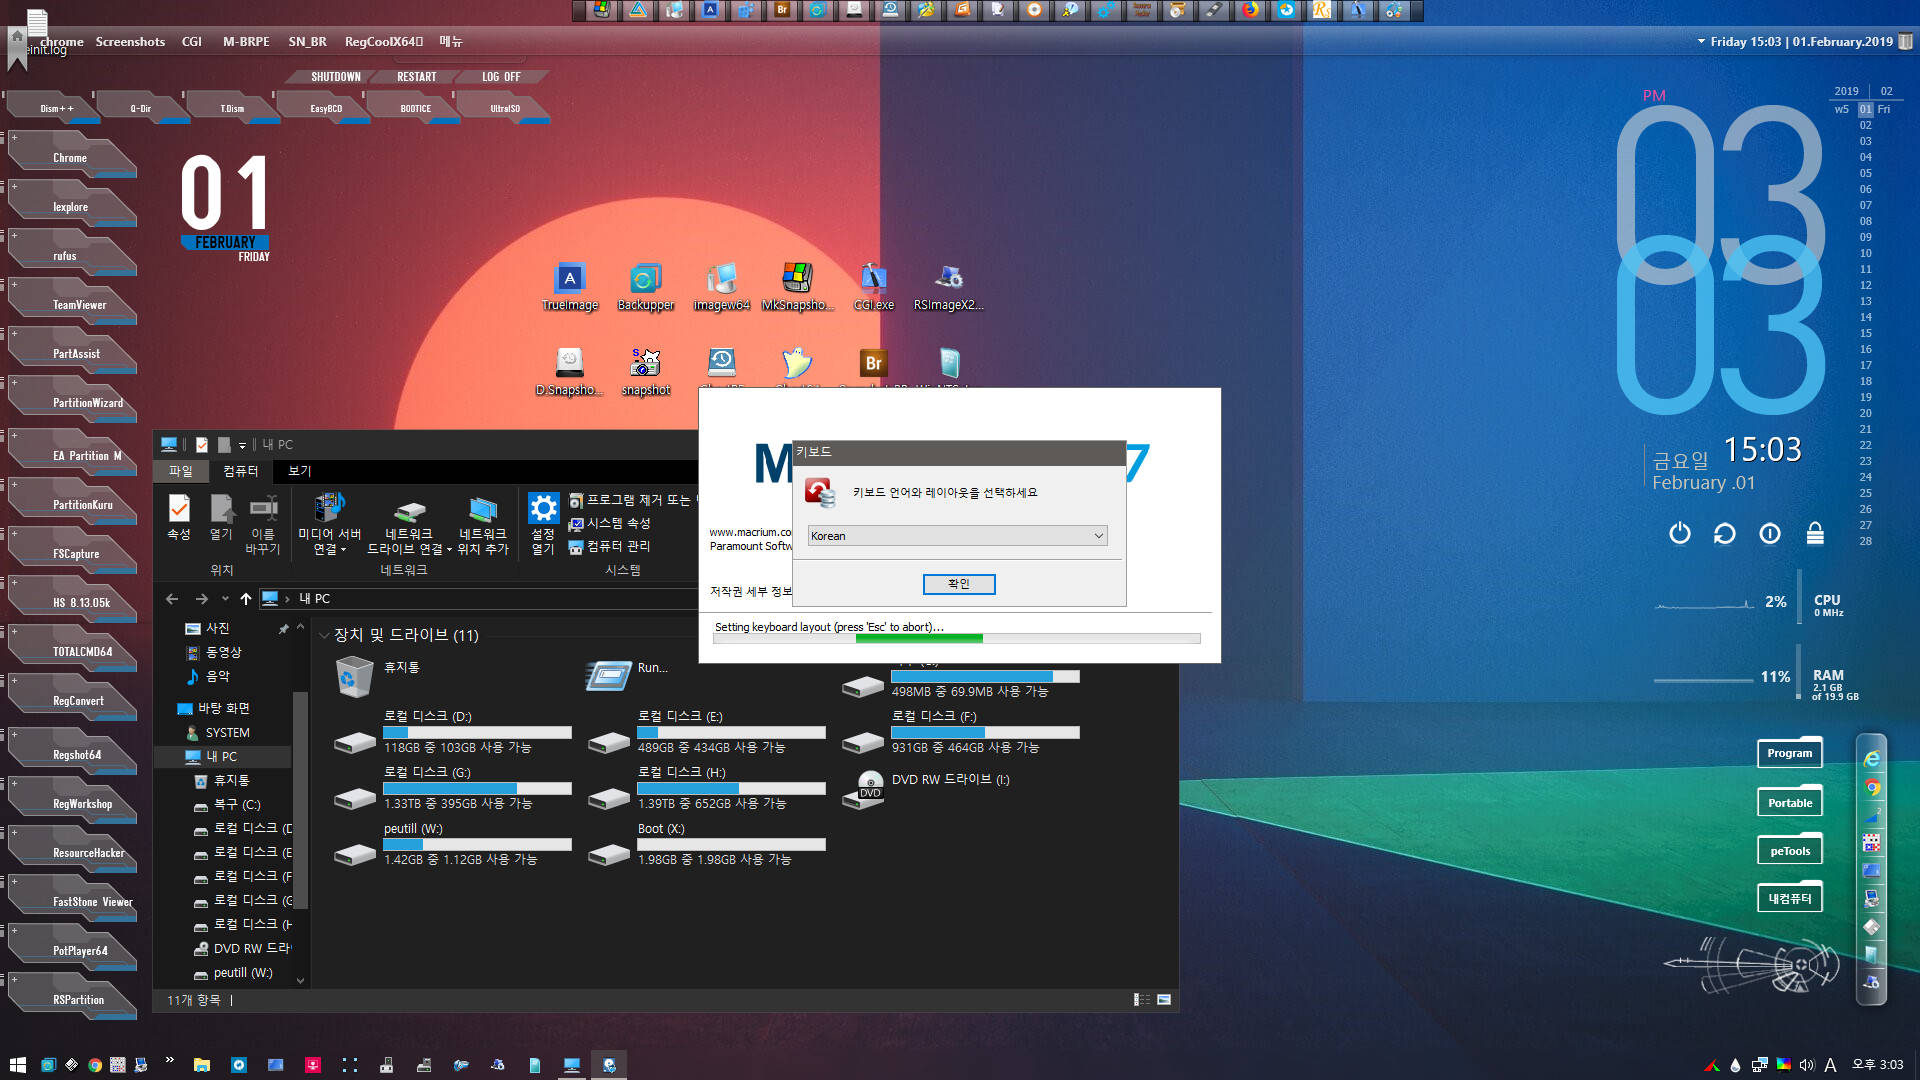
Task: Launch the MkSnapshot desktop shortcut
Action: coord(797,287)
